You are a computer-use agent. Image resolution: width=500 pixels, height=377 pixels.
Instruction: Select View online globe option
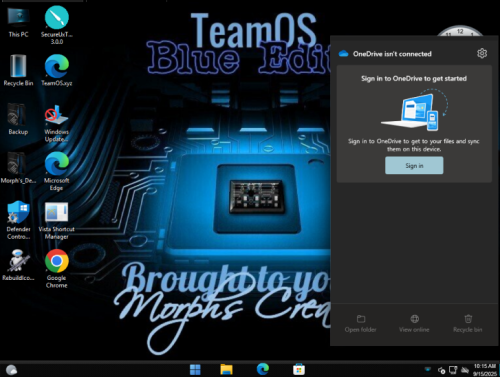pos(414,324)
